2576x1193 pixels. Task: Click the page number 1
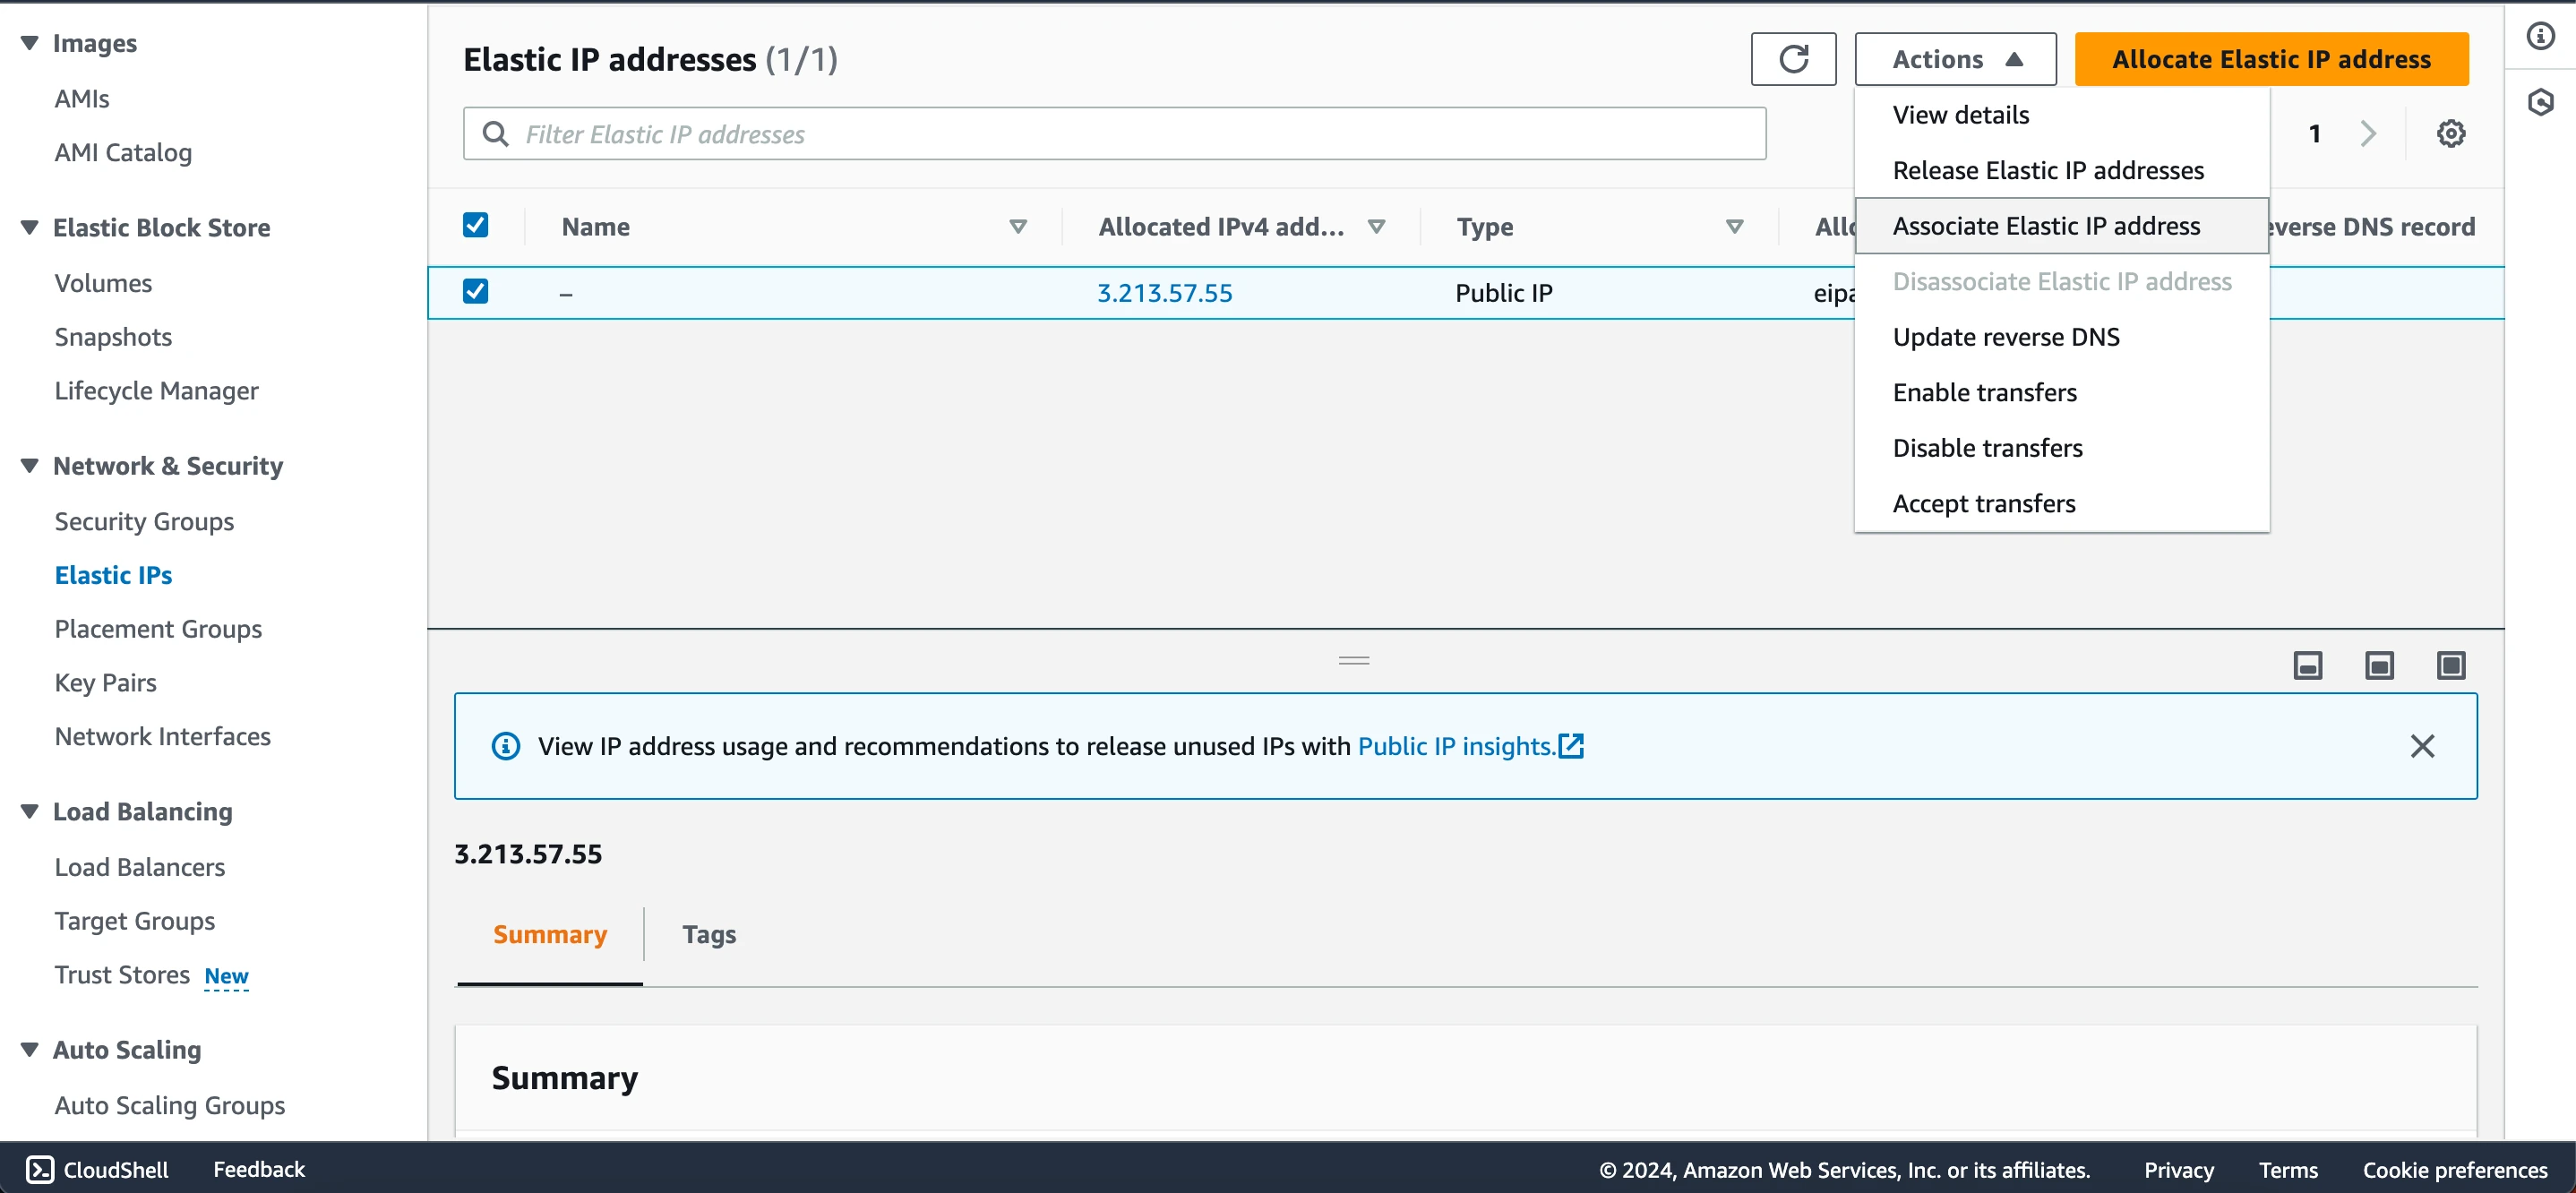pos(2314,134)
